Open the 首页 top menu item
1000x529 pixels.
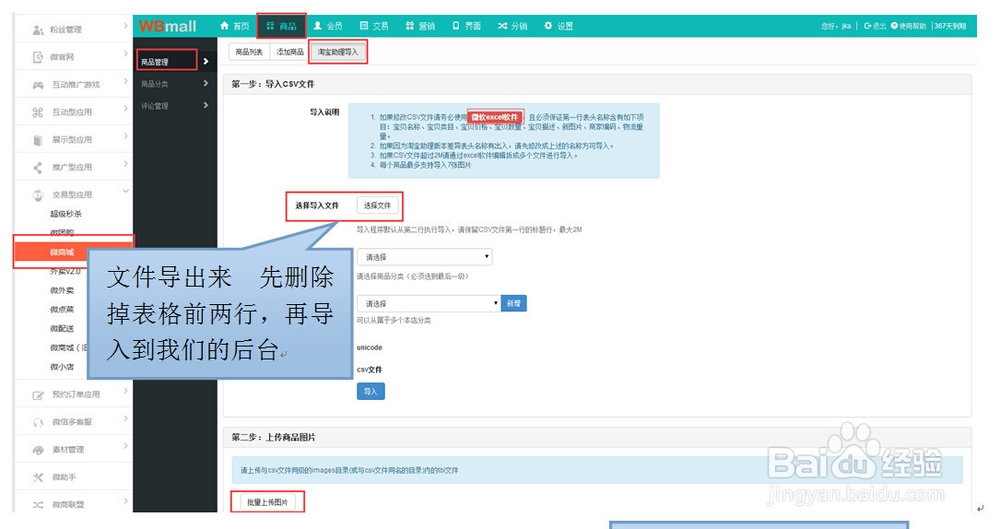(x=235, y=26)
